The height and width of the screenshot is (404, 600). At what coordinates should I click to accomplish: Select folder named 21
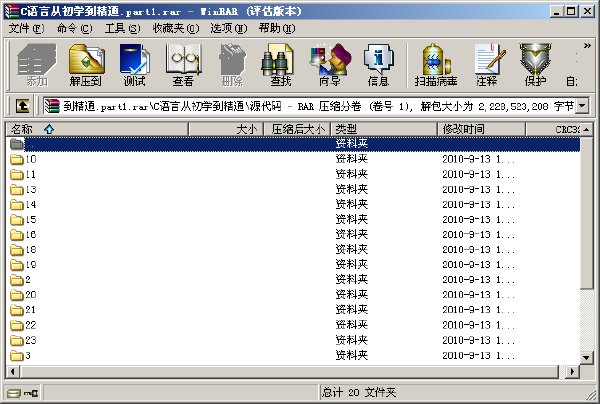pos(293,310)
